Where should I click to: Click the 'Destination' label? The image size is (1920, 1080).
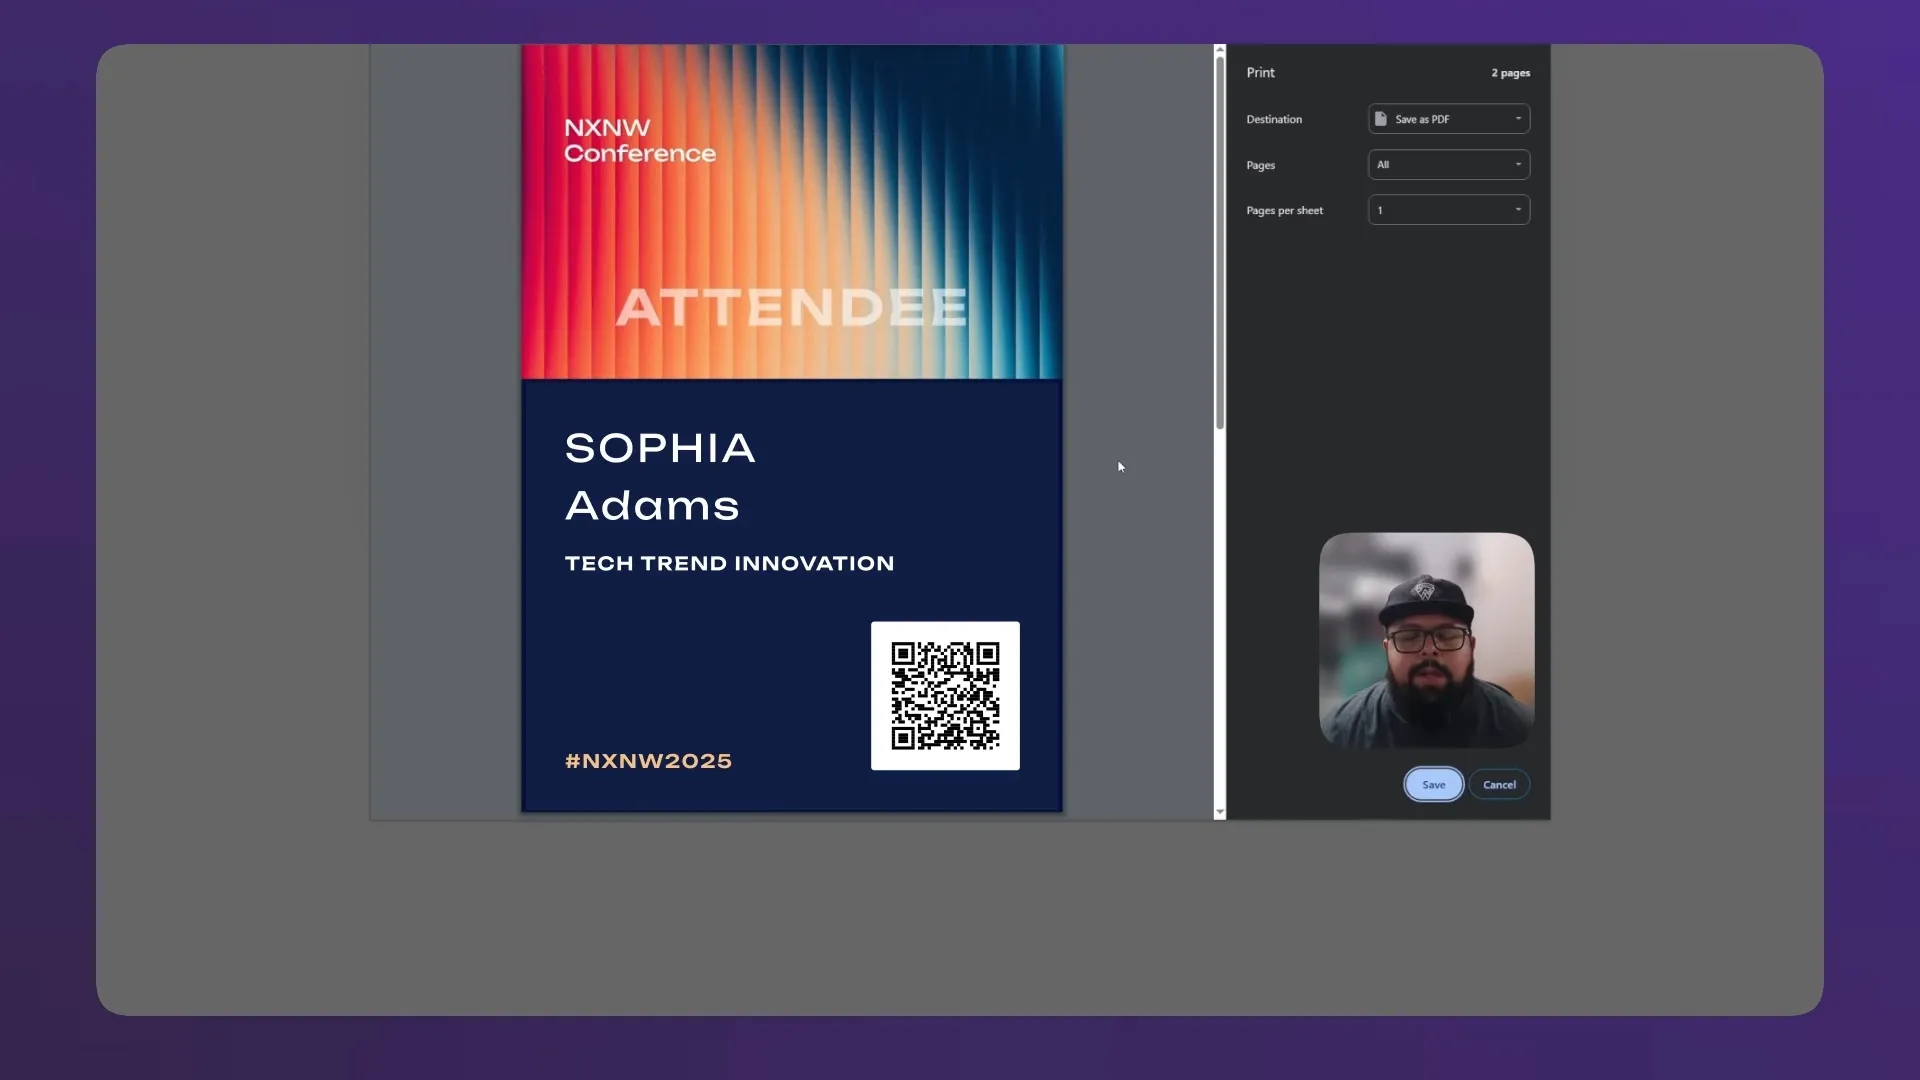click(1274, 119)
